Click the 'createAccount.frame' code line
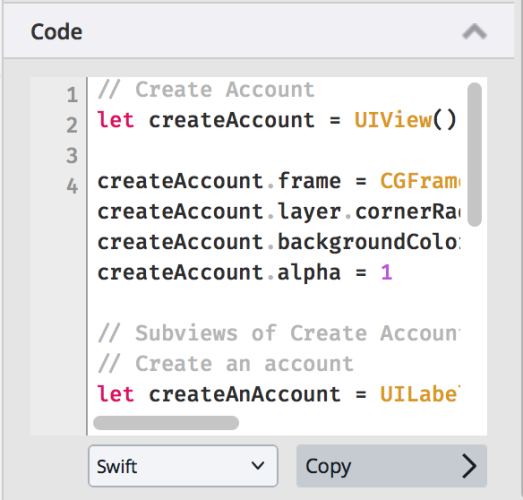 click(x=279, y=181)
